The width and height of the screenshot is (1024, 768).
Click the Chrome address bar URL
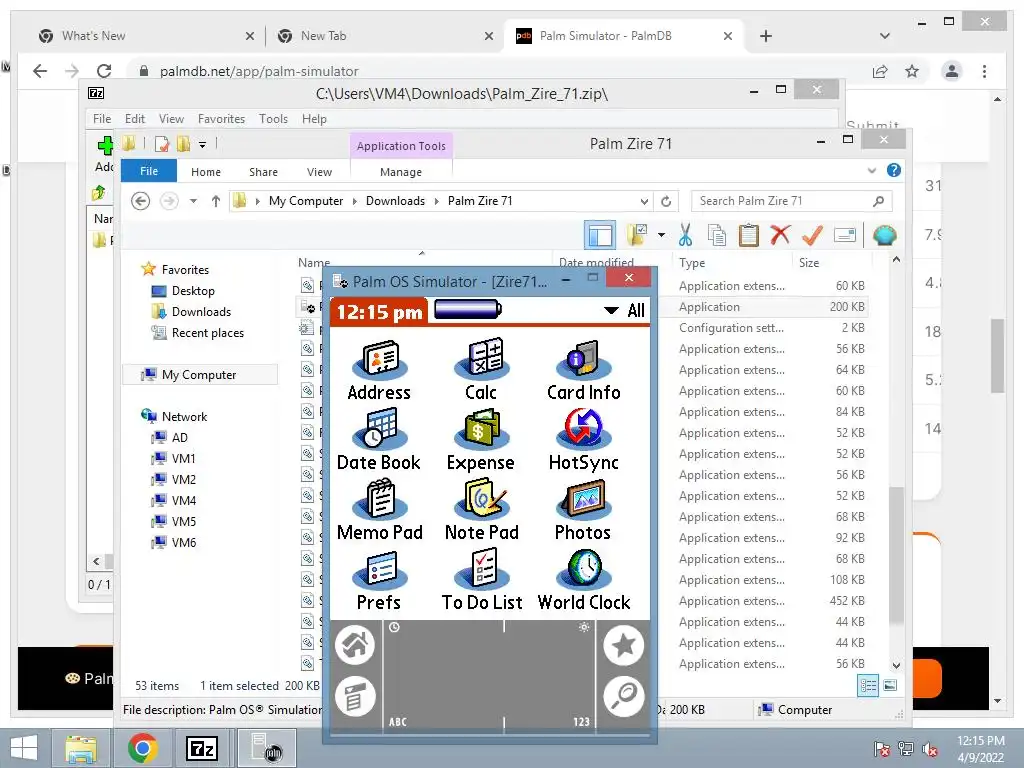tap(259, 71)
